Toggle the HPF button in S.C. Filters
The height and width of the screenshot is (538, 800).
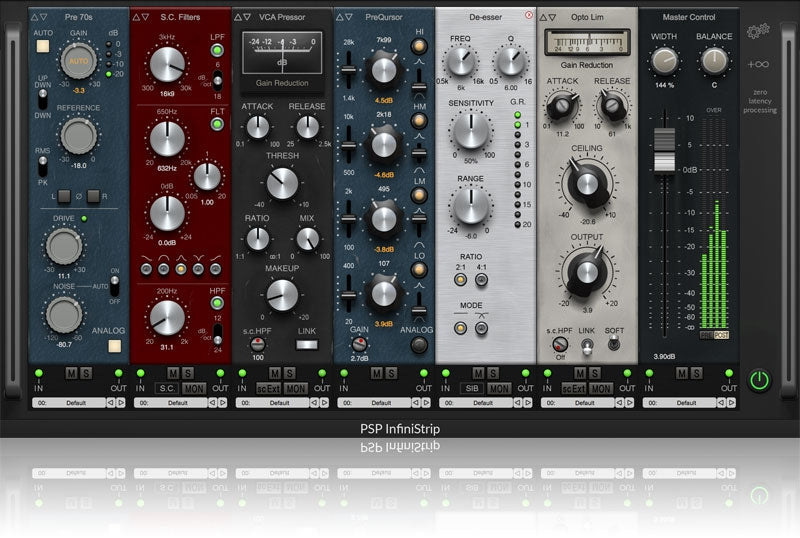(217, 303)
